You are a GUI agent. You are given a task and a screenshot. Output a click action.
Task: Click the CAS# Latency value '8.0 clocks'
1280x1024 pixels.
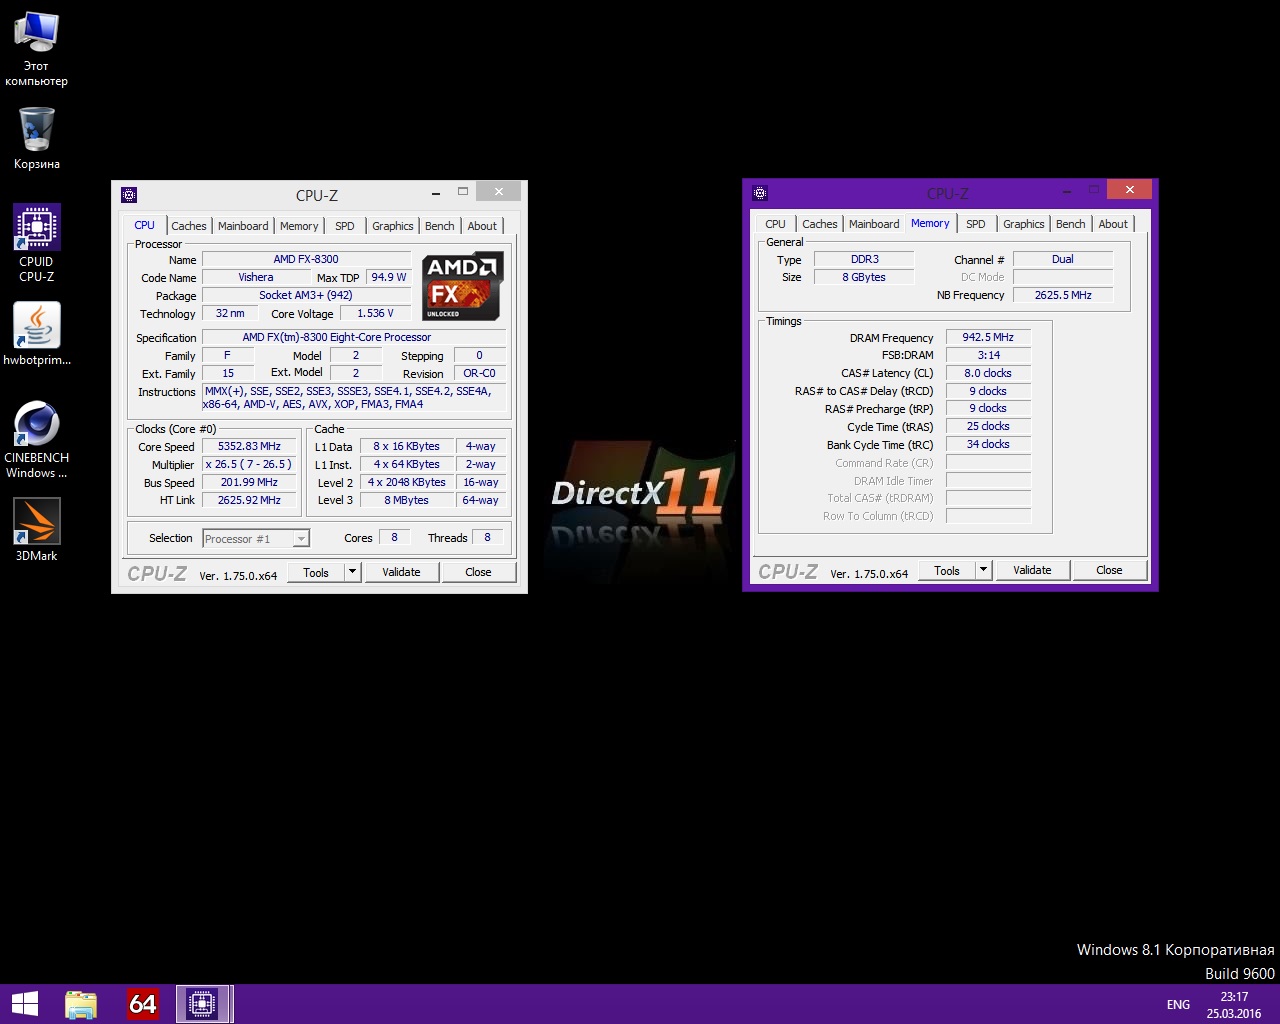point(988,373)
